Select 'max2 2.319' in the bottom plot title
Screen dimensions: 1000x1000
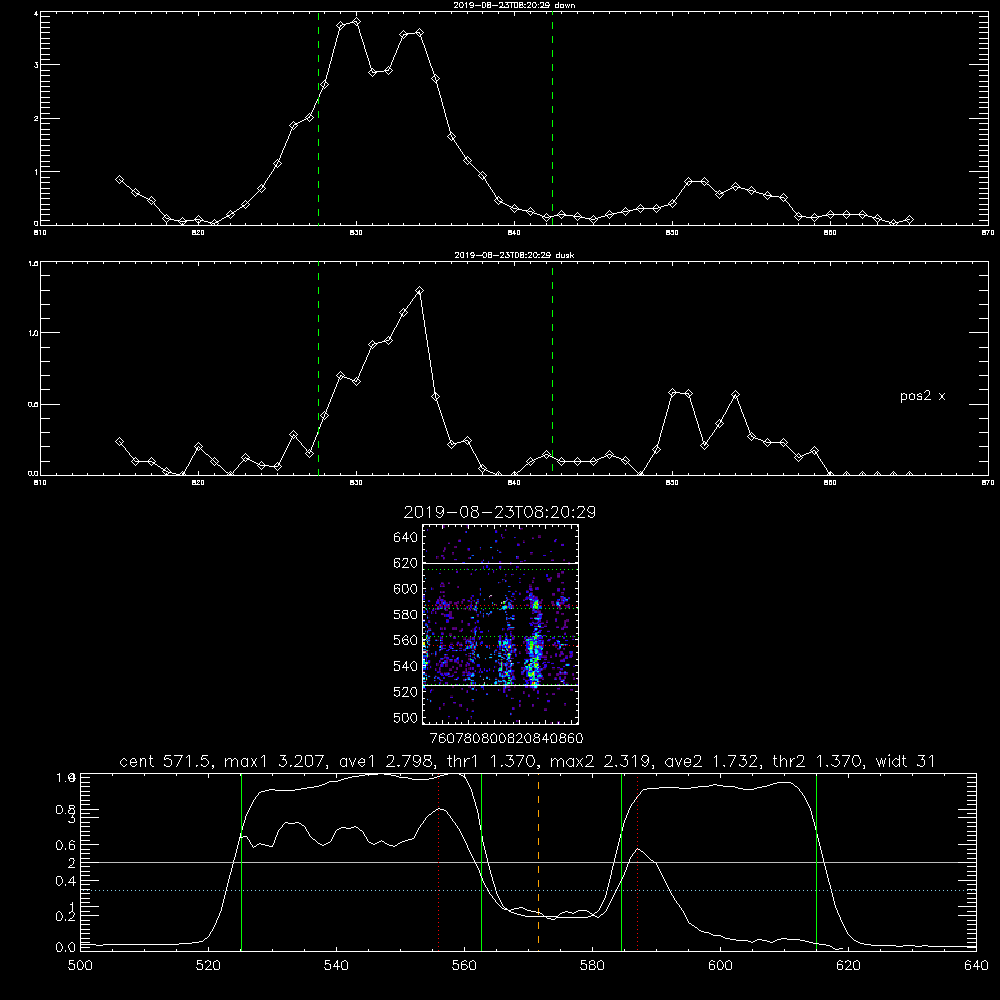[x=599, y=761]
